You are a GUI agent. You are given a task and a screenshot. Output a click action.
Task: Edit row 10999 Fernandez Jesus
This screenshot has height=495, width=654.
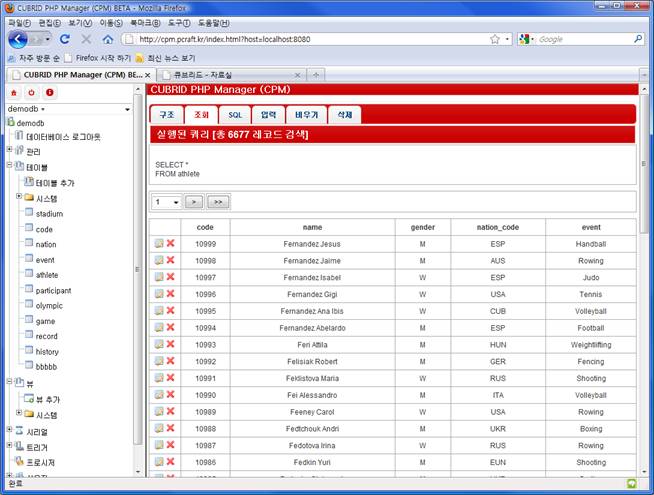point(159,244)
